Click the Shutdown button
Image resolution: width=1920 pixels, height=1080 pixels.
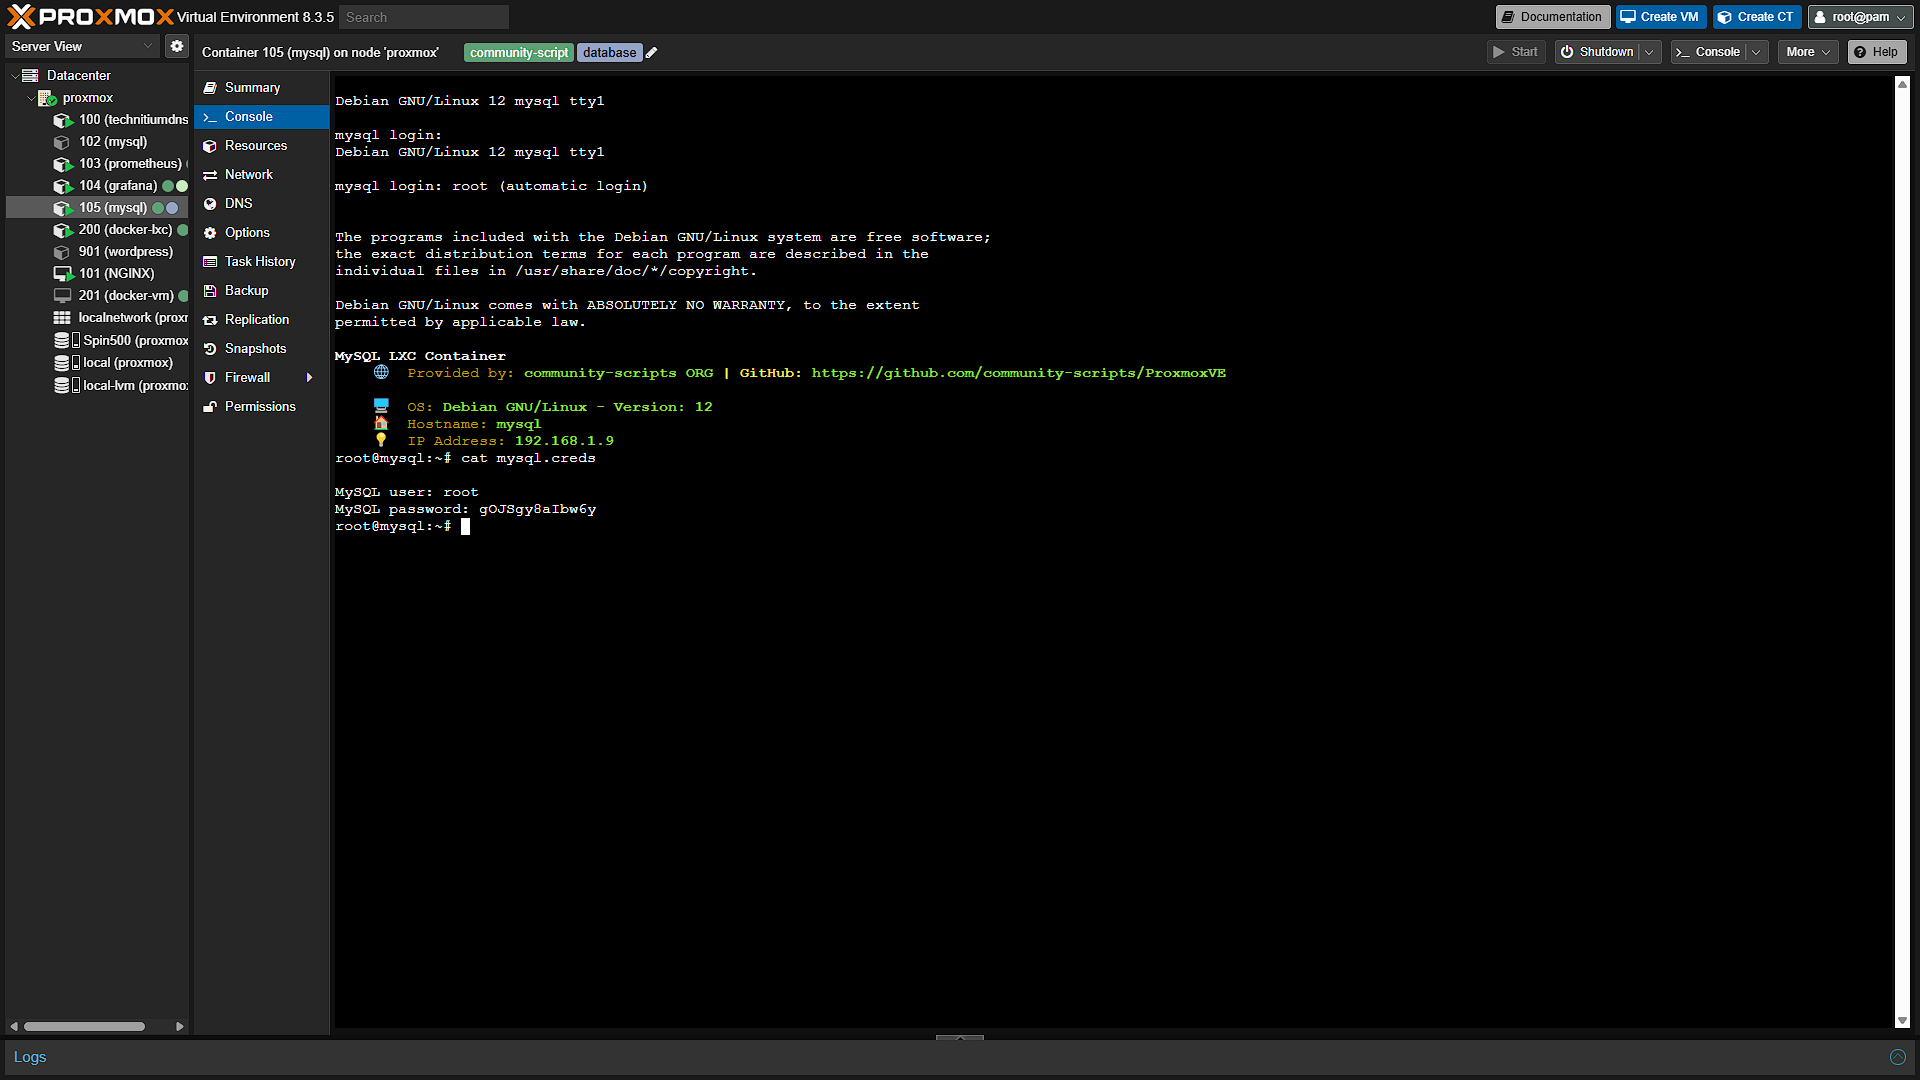click(x=1598, y=52)
